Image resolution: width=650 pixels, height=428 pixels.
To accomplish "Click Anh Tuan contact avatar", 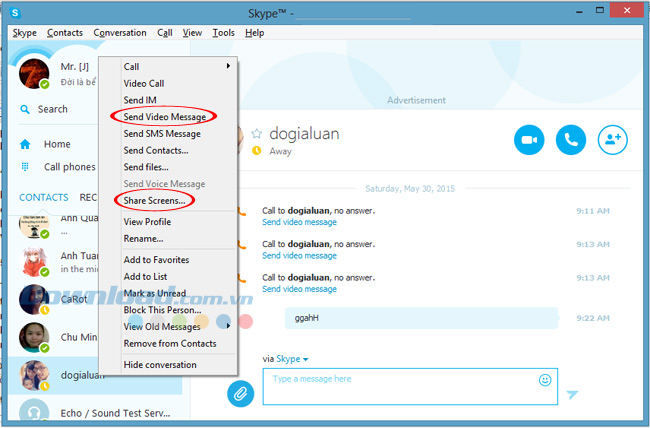I will tap(34, 262).
